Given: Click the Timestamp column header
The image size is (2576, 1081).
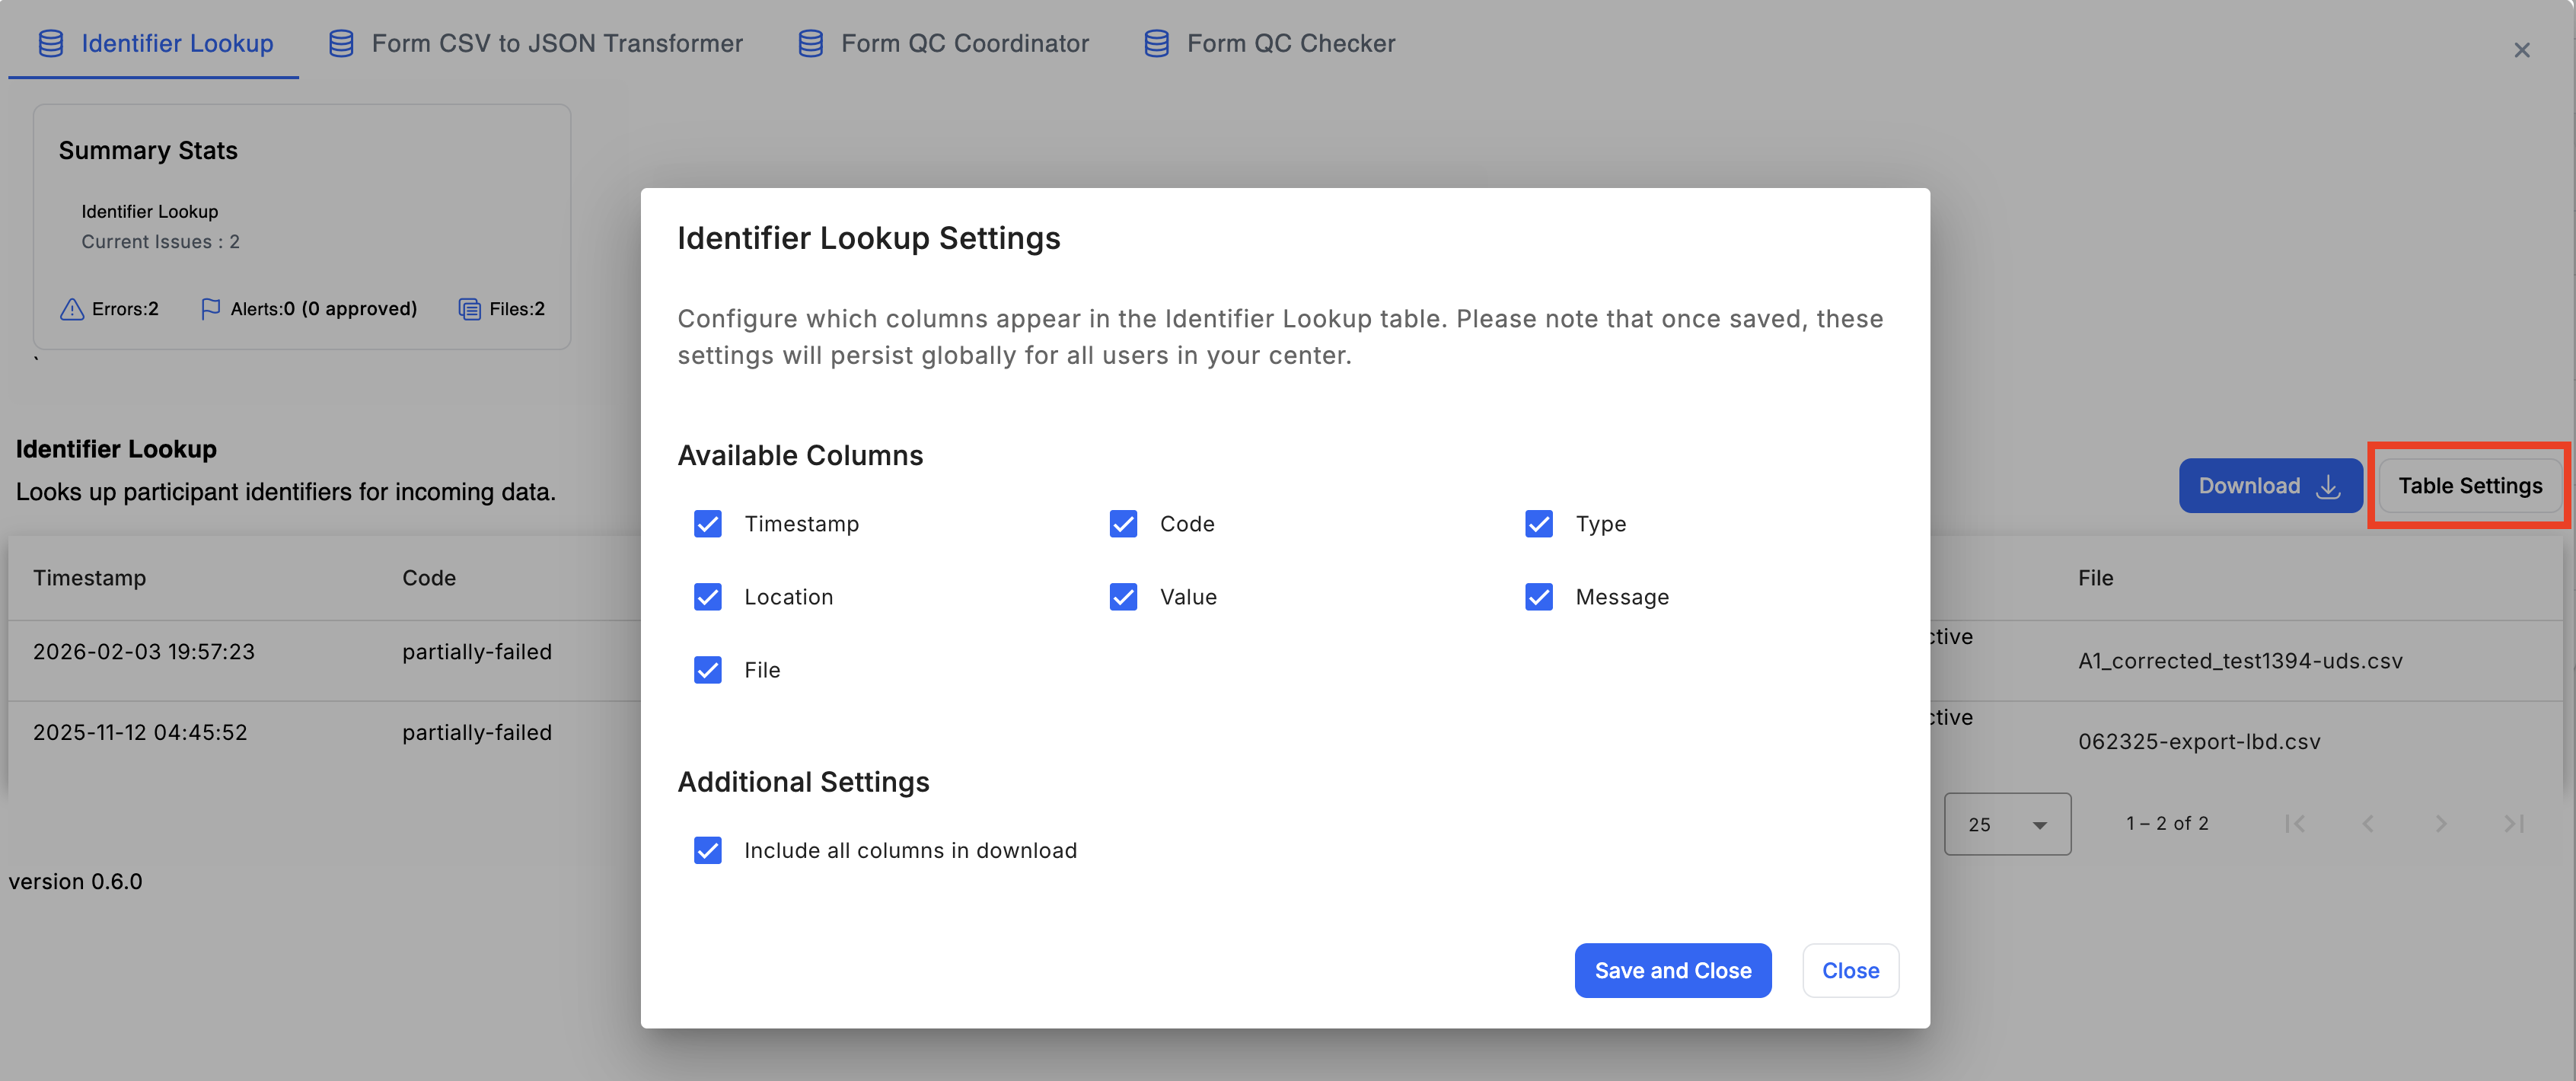Looking at the screenshot, I should click(x=89, y=578).
